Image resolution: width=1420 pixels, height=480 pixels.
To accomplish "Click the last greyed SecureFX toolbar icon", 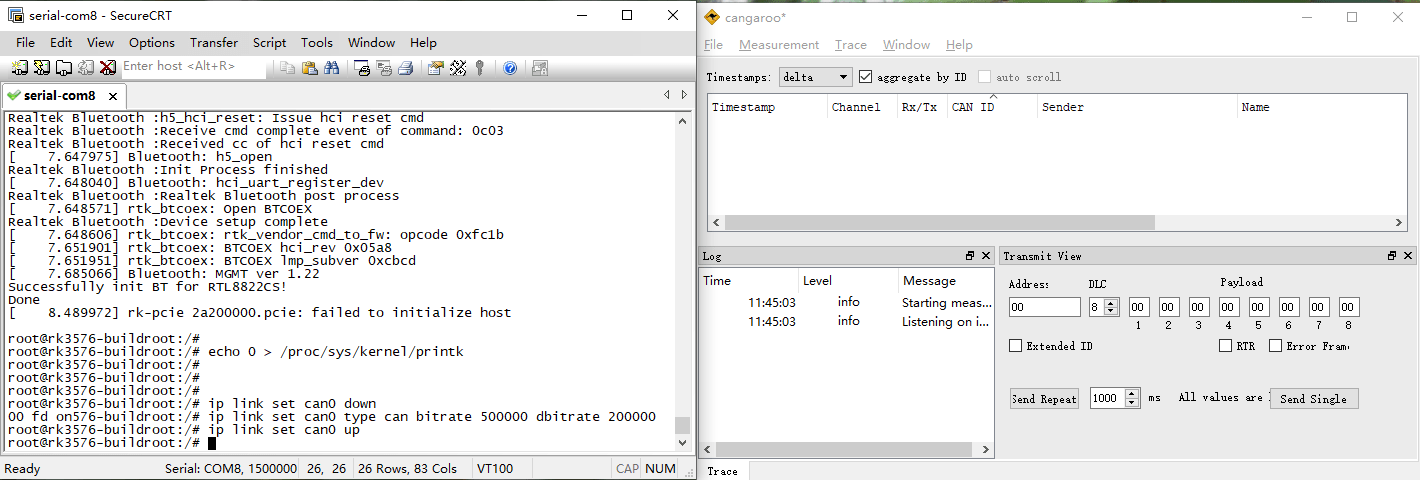I will [540, 68].
